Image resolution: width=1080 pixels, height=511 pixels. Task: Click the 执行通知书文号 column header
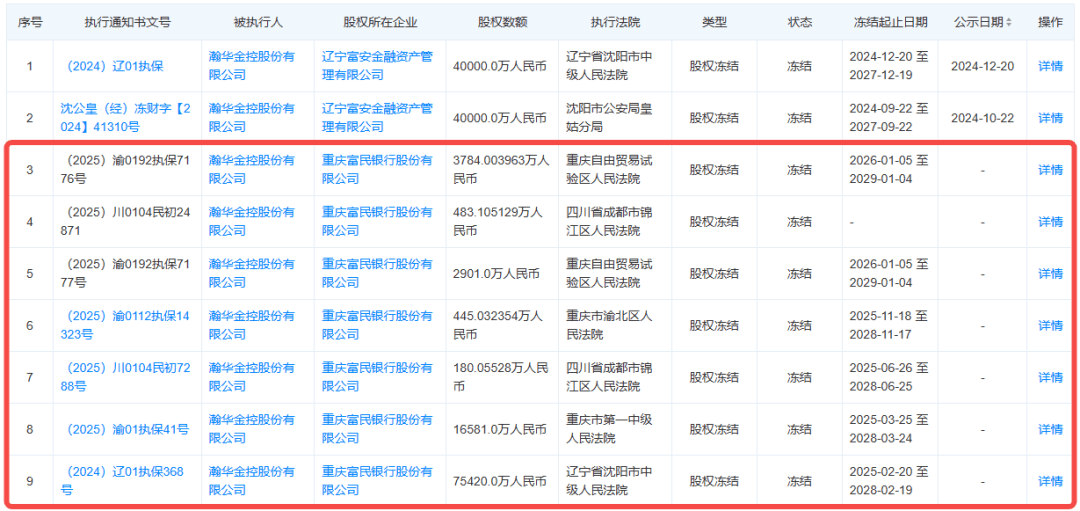click(x=127, y=23)
